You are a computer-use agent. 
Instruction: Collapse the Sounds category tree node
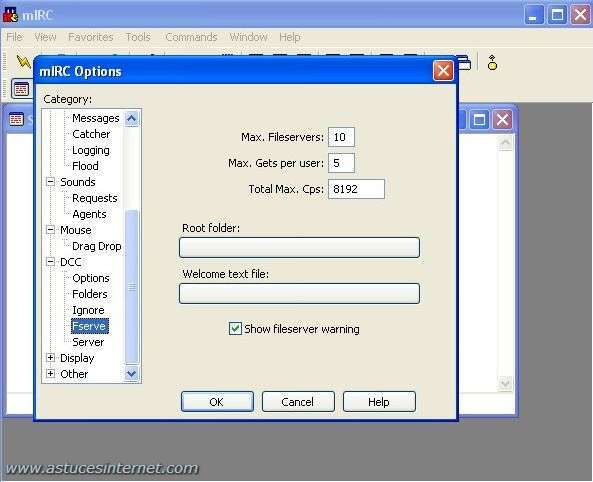[50, 182]
